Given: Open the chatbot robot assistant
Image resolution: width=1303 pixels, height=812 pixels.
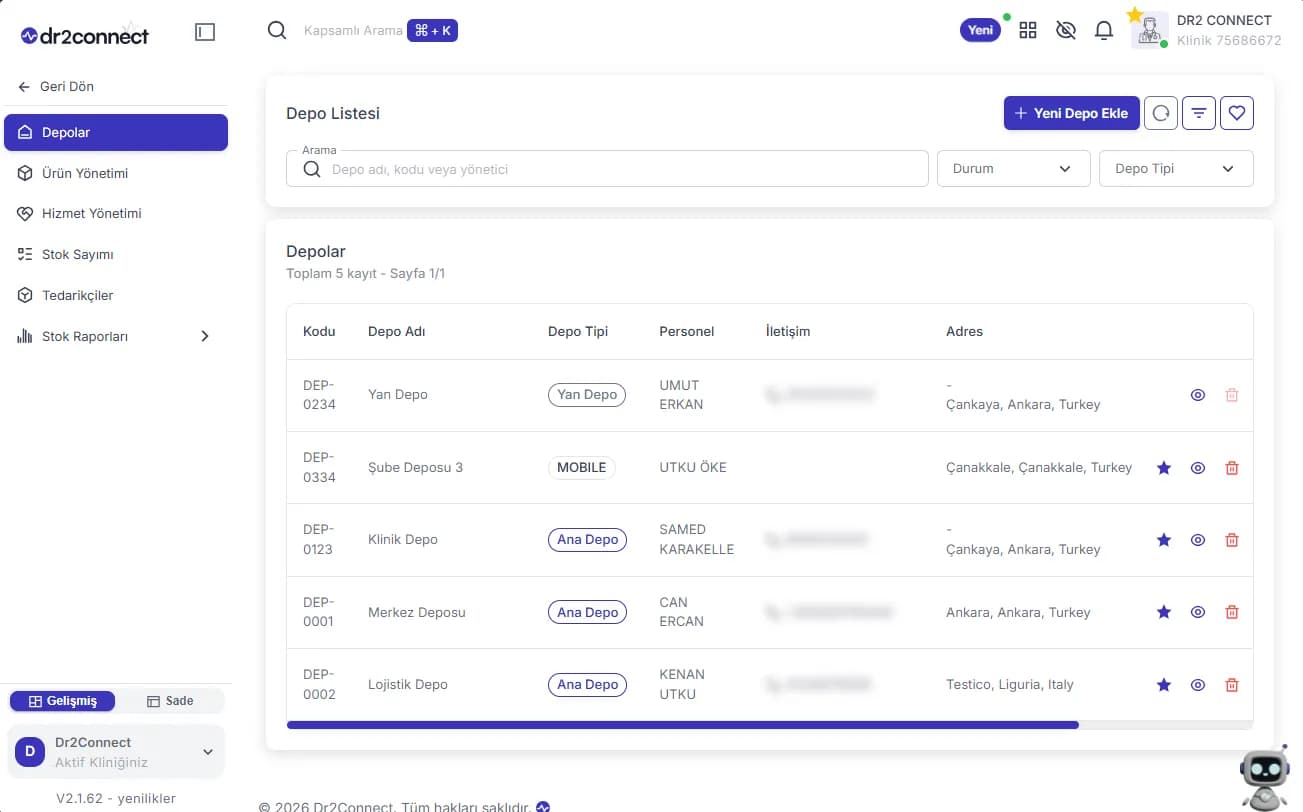Looking at the screenshot, I should [1264, 778].
